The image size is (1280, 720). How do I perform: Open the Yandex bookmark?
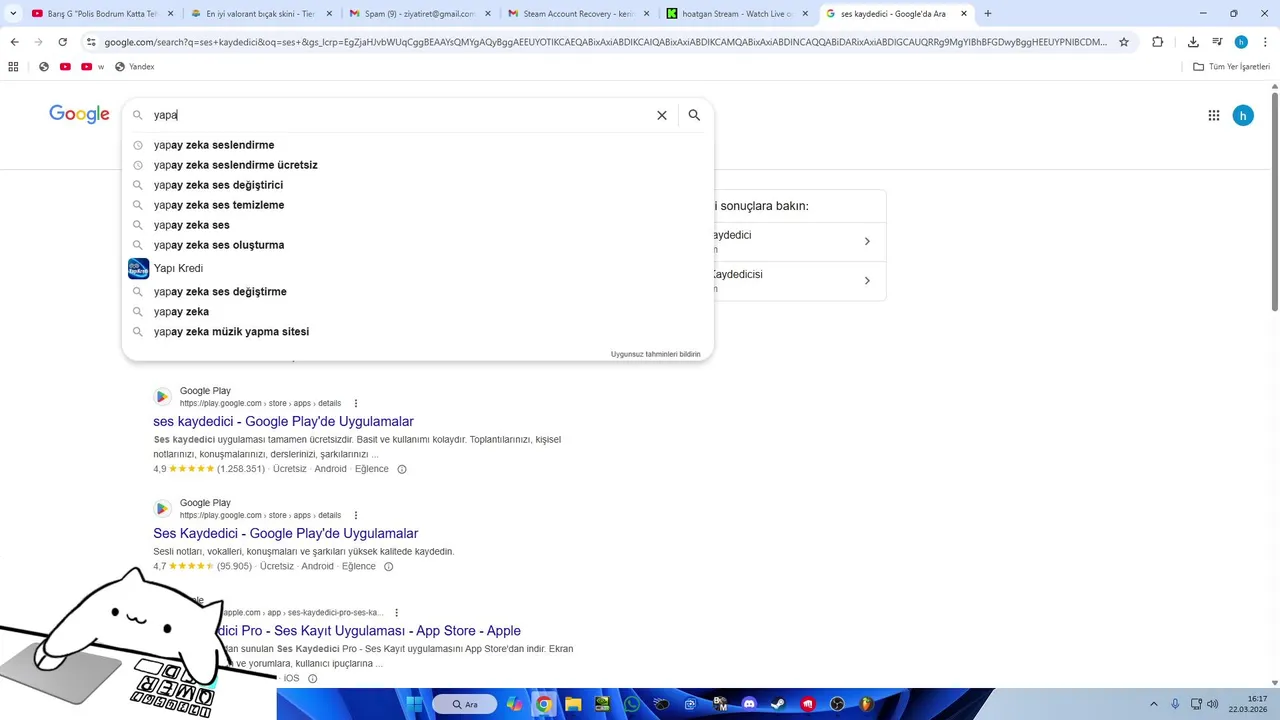[x=134, y=66]
